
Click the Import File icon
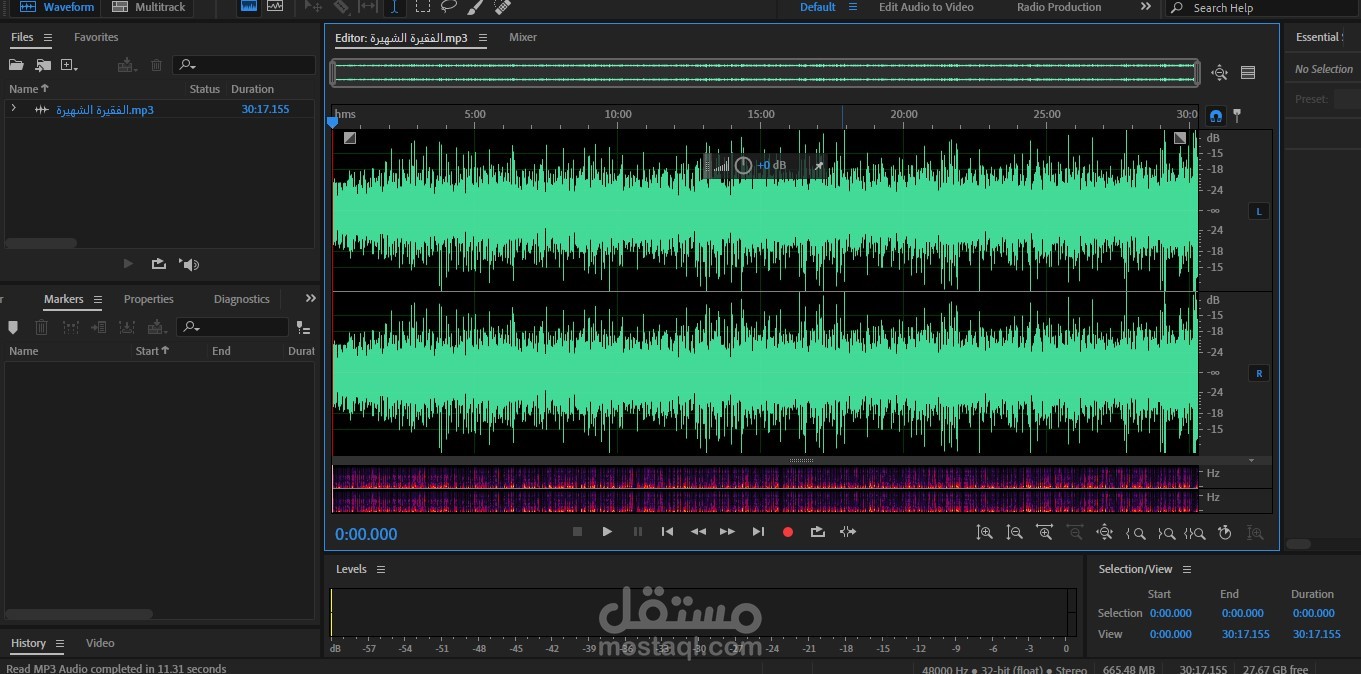(x=42, y=65)
